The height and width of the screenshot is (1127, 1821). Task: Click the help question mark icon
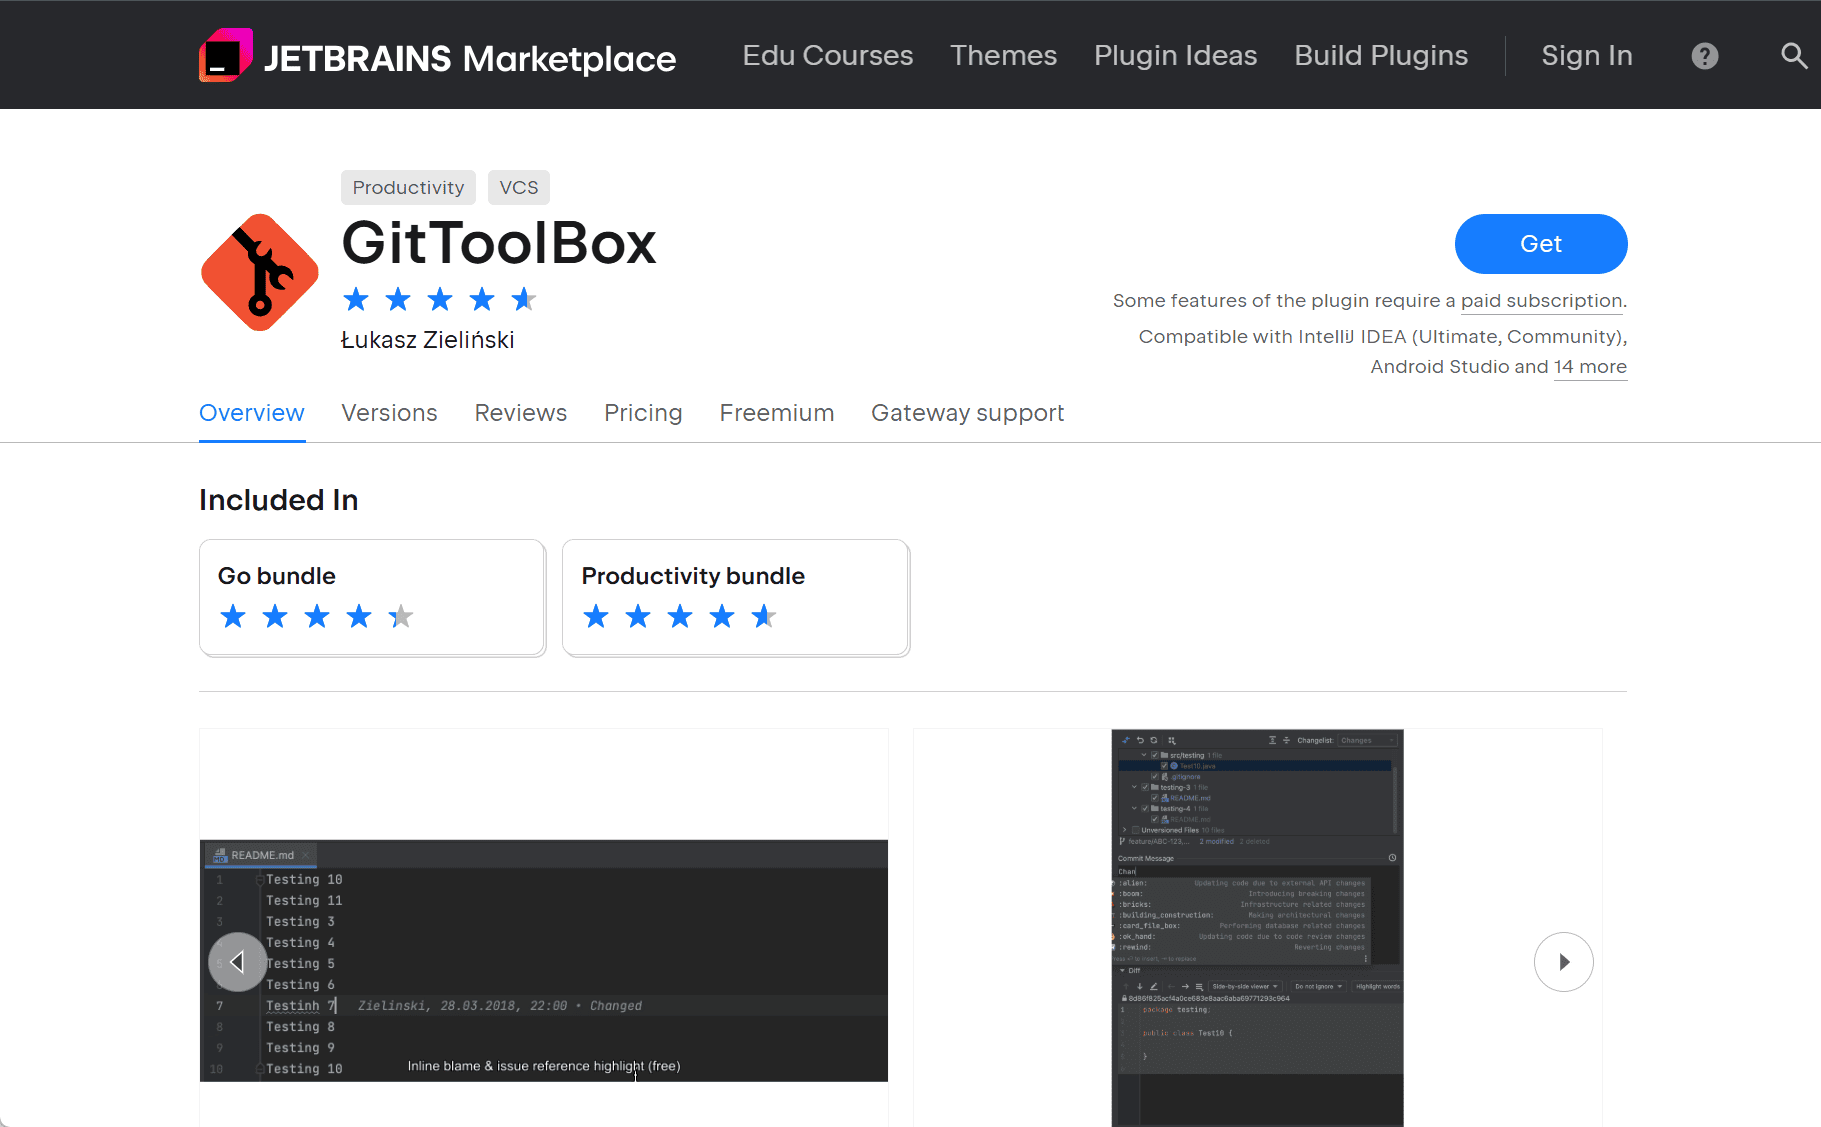point(1704,55)
